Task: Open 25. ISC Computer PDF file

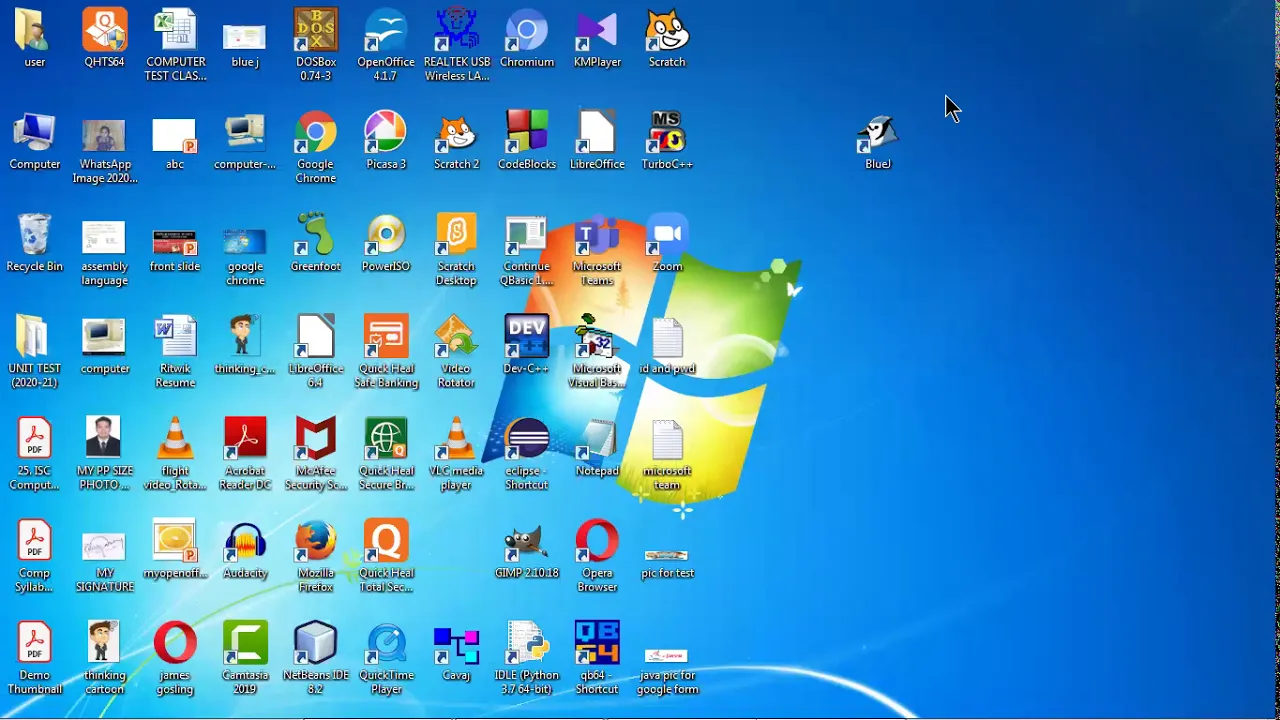Action: (x=34, y=455)
